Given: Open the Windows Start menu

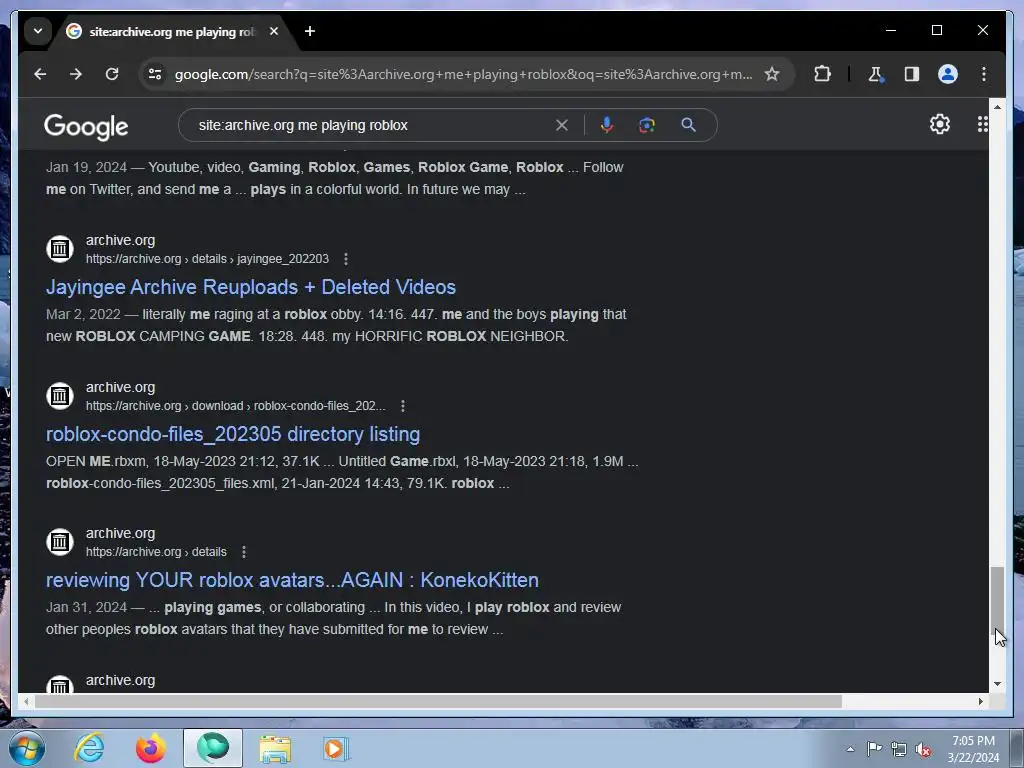Looking at the screenshot, I should pyautogui.click(x=27, y=748).
